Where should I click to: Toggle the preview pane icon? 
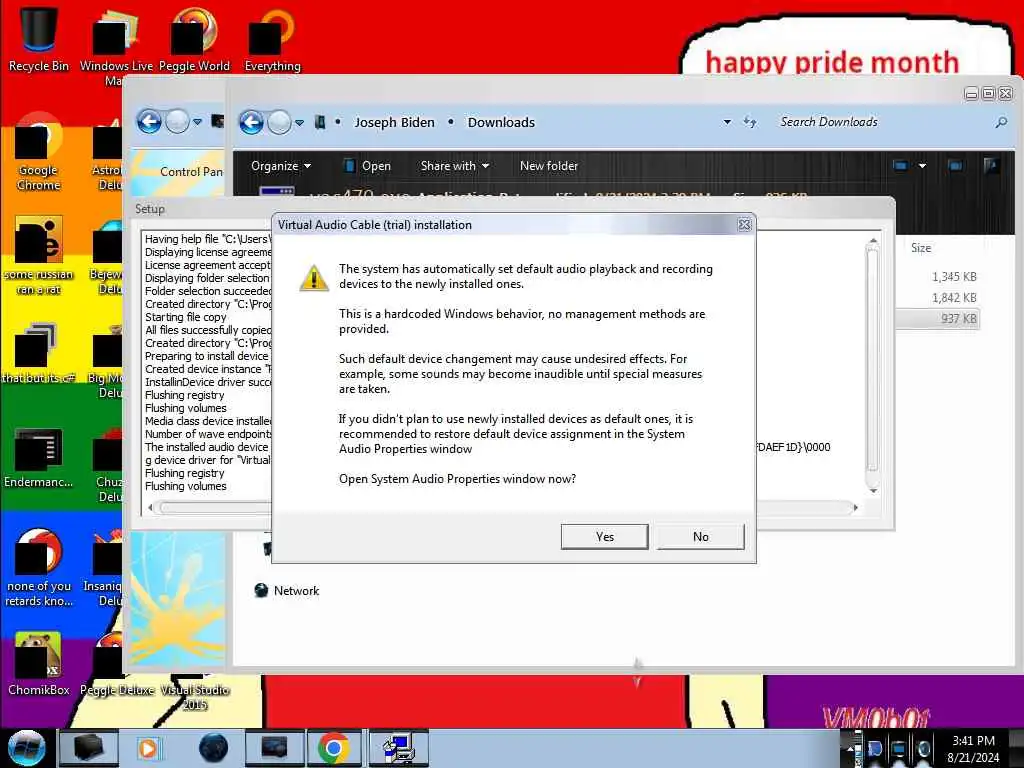(955, 166)
